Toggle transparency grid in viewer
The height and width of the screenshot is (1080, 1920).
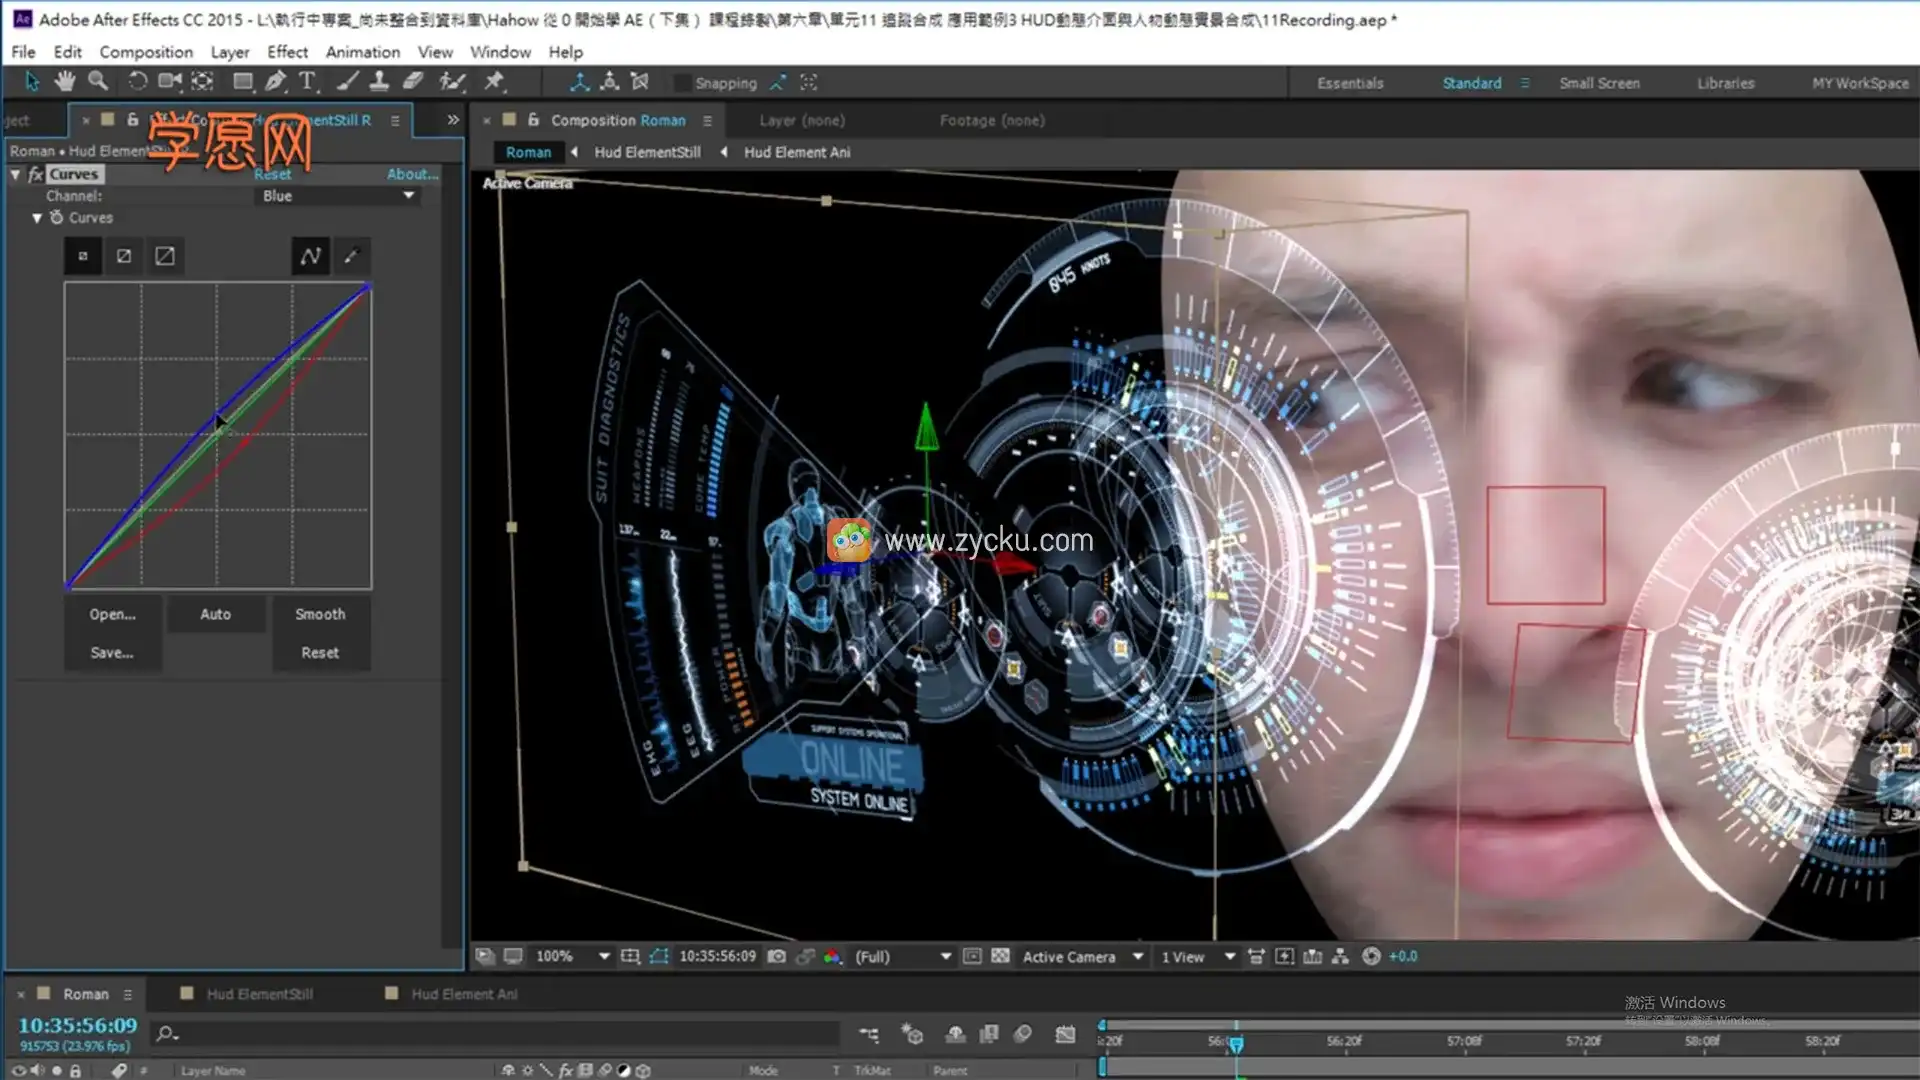point(1000,957)
